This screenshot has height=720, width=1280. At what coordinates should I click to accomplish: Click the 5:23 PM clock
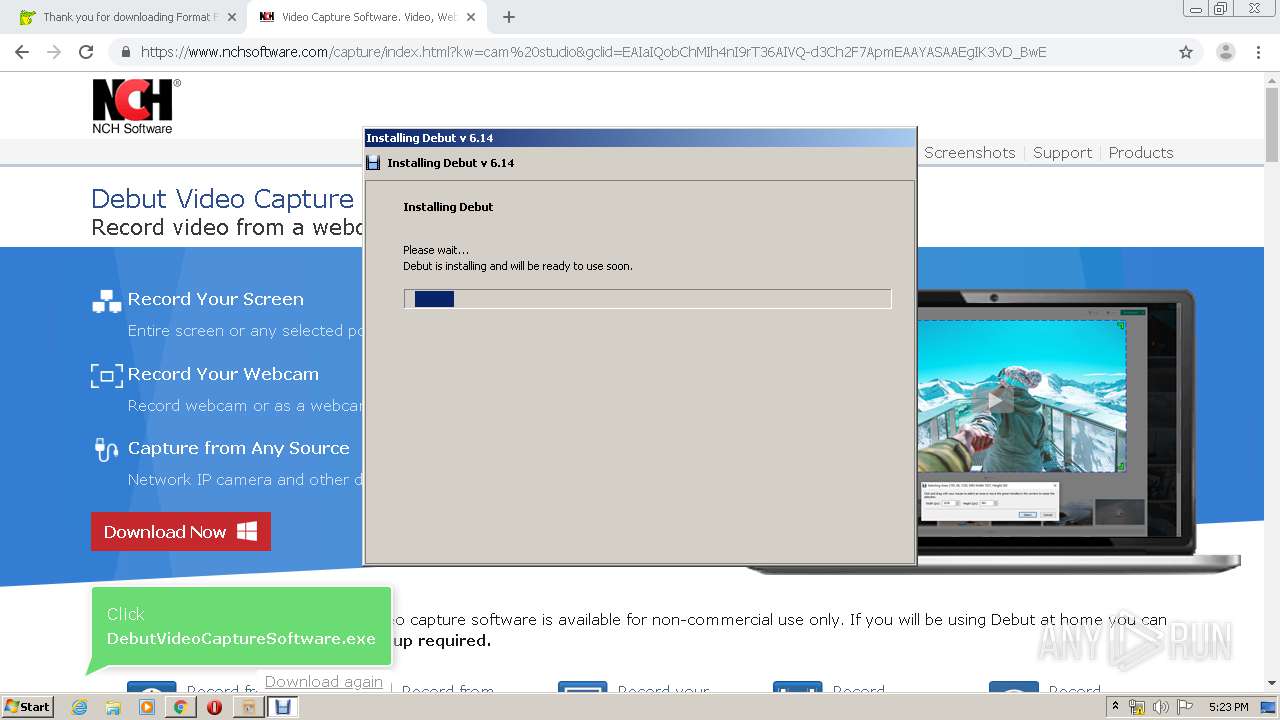(x=1228, y=707)
